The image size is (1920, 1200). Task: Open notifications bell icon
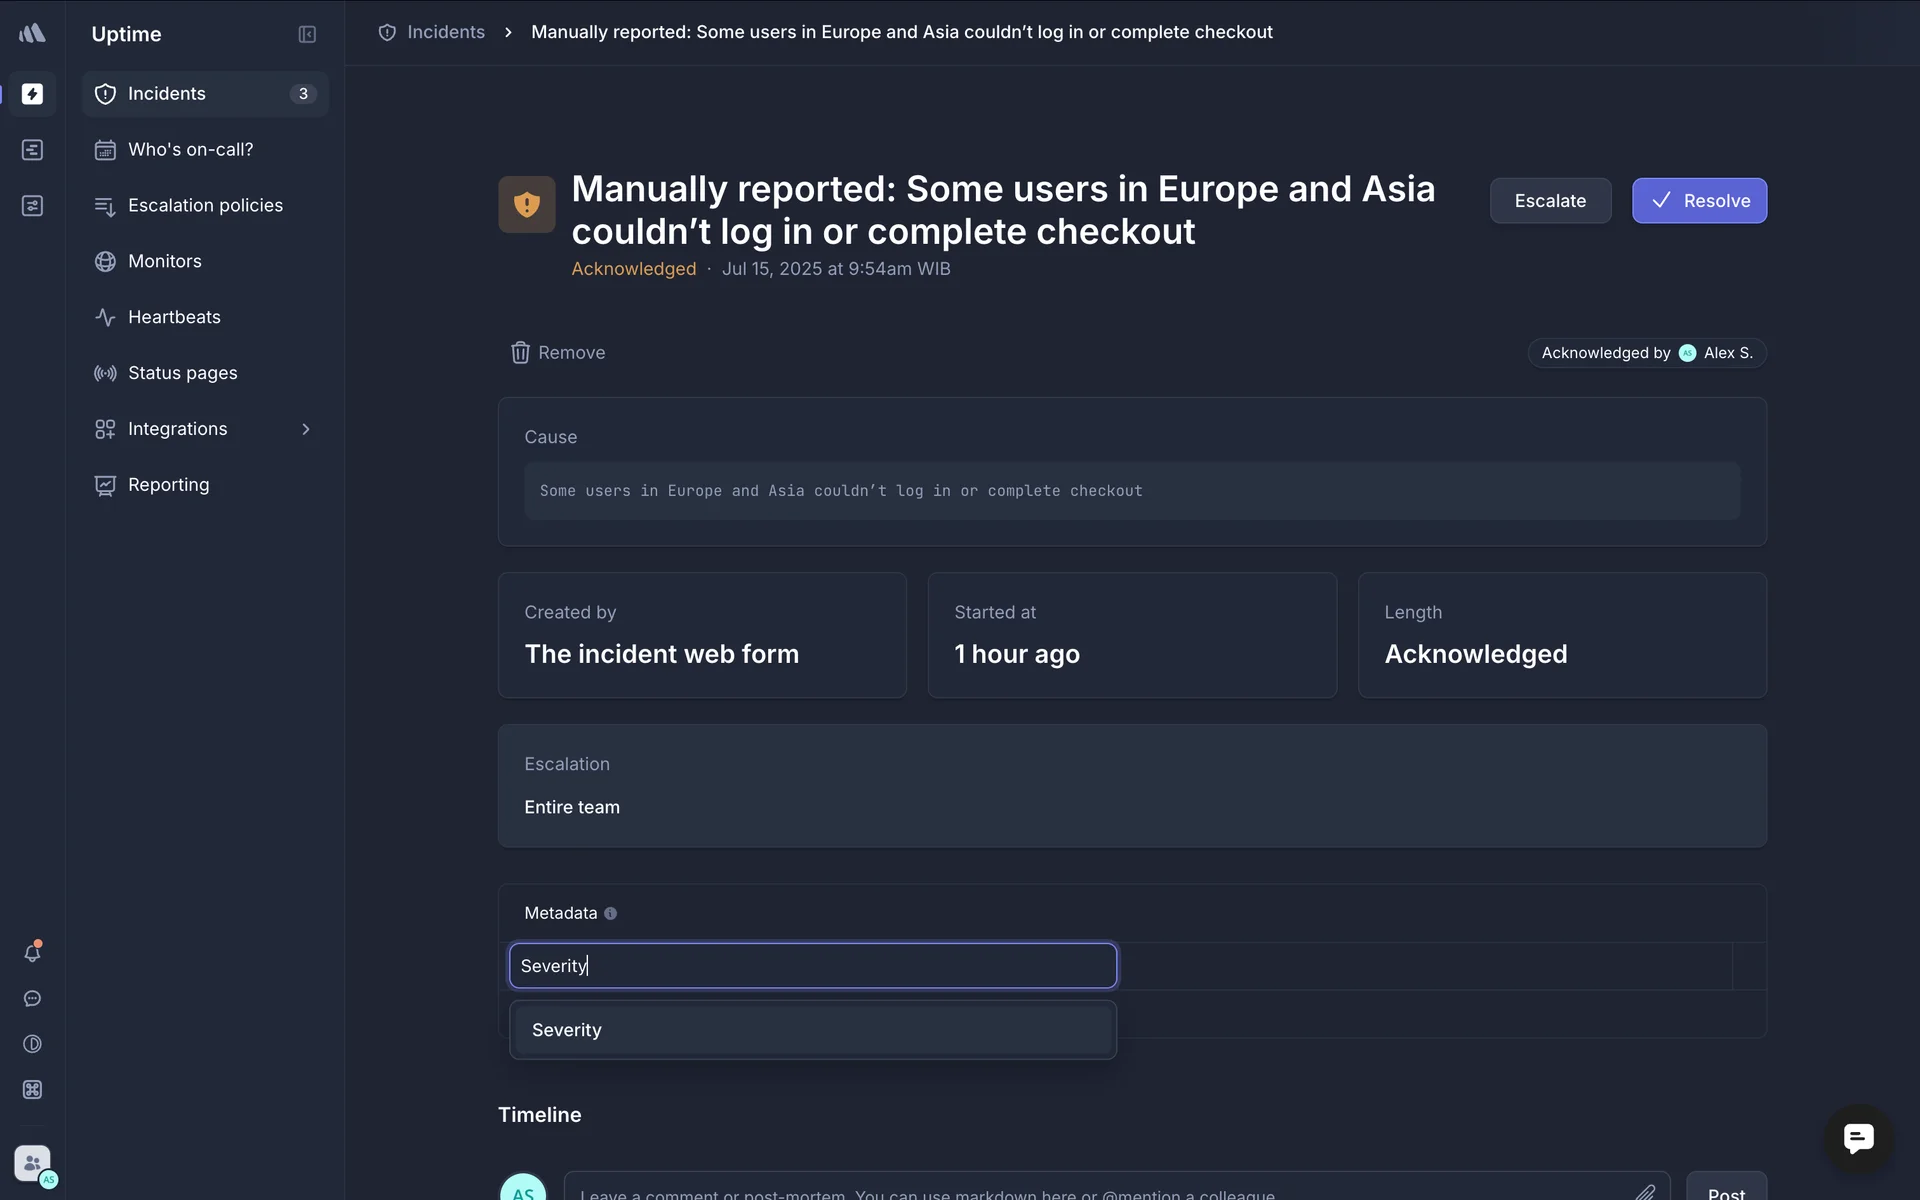(x=32, y=953)
